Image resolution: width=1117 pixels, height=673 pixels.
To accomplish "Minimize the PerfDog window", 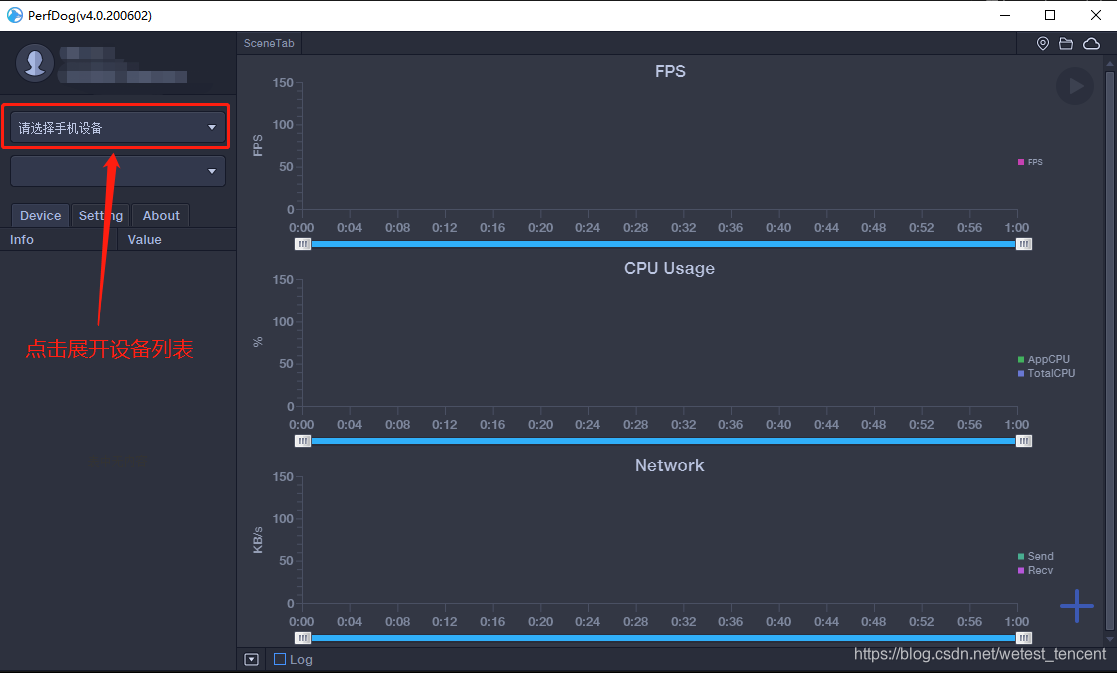I will pos(1005,15).
